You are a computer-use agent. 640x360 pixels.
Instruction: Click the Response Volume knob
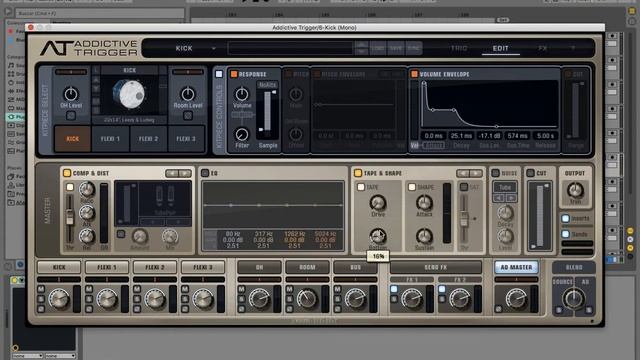pyautogui.click(x=242, y=94)
